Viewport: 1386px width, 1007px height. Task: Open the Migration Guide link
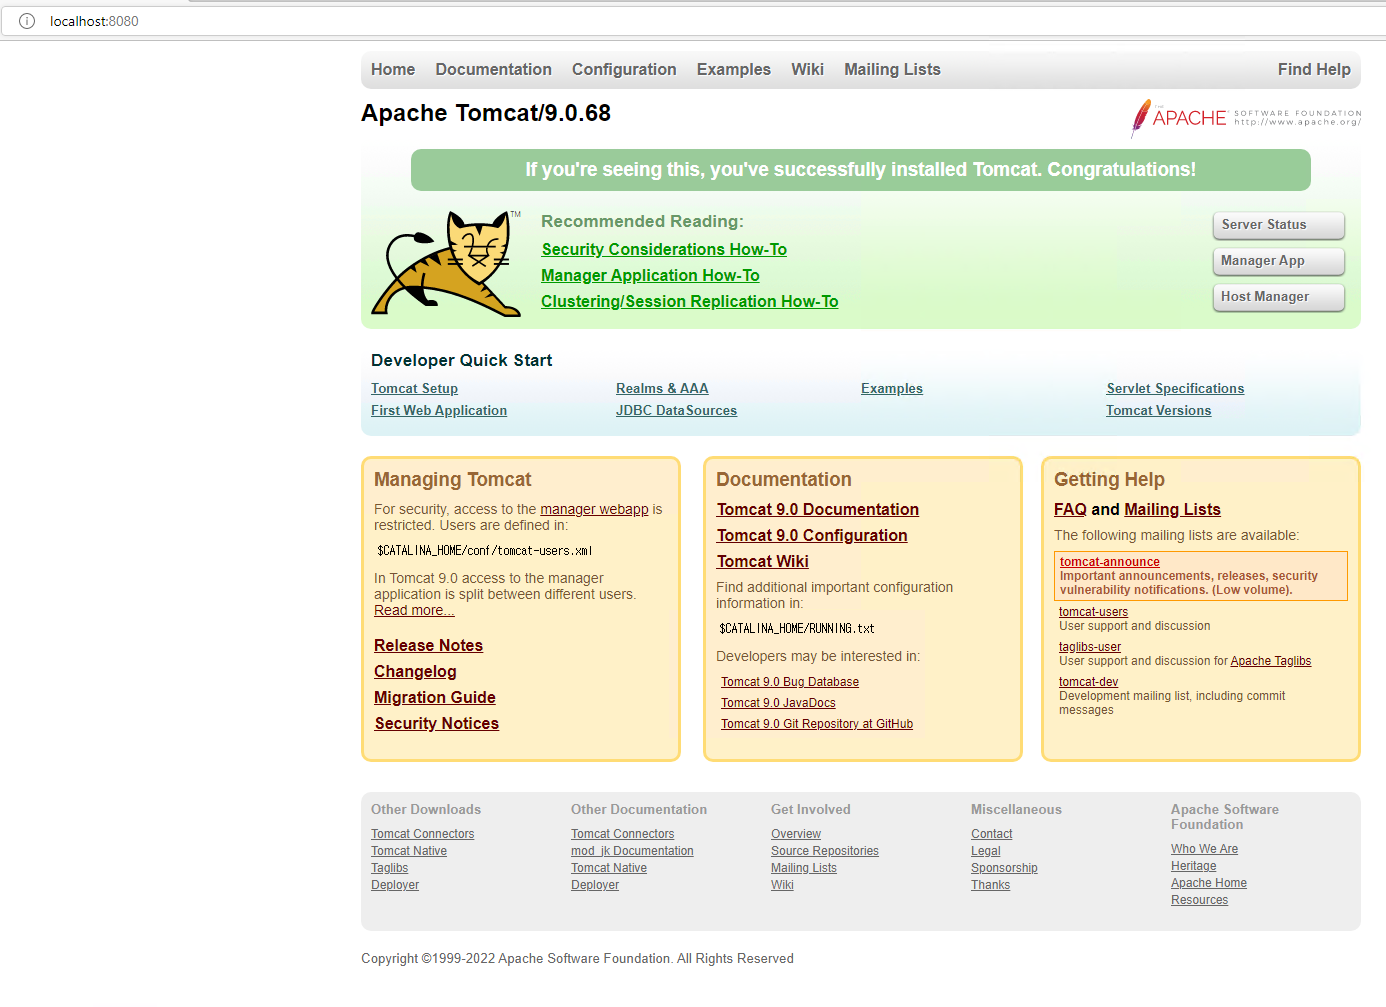coord(435,697)
